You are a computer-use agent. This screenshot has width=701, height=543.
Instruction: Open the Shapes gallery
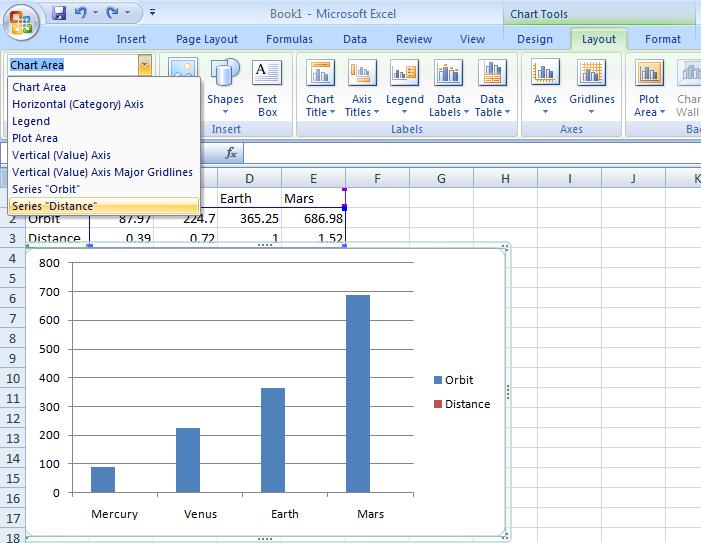point(225,88)
